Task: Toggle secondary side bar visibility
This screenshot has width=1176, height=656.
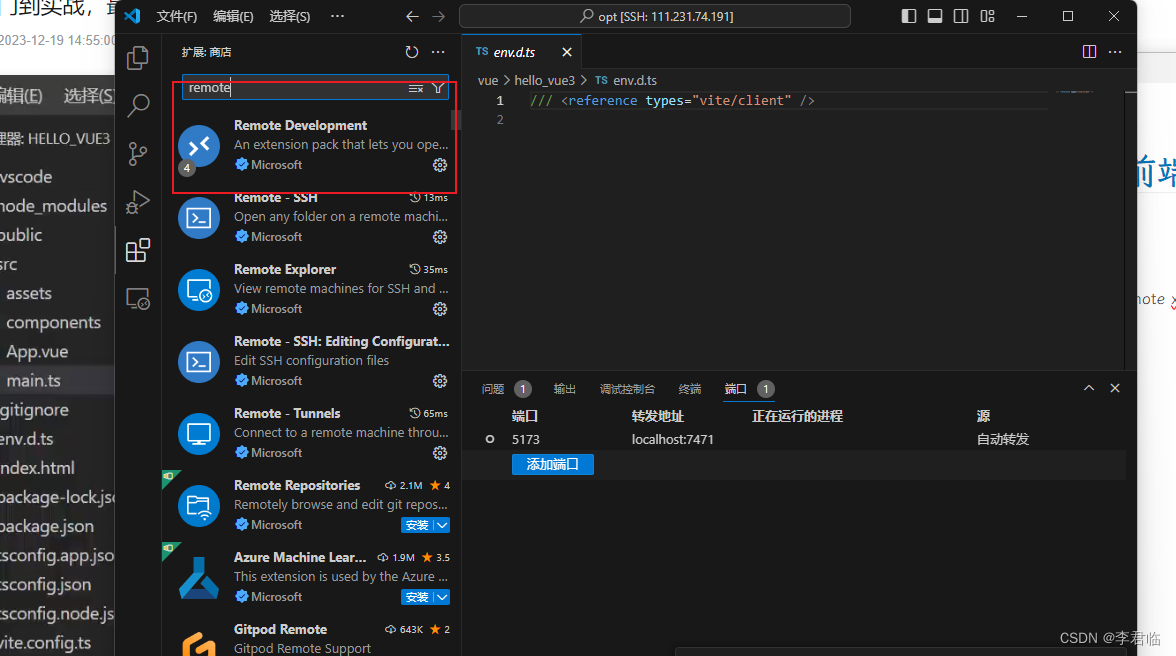Action: 961,16
